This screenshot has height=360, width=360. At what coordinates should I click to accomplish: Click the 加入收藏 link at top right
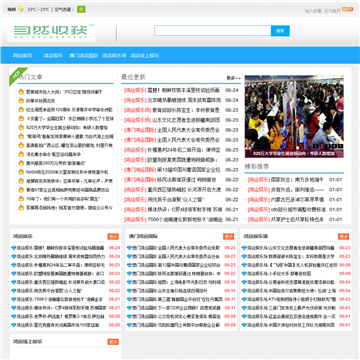[313, 11]
